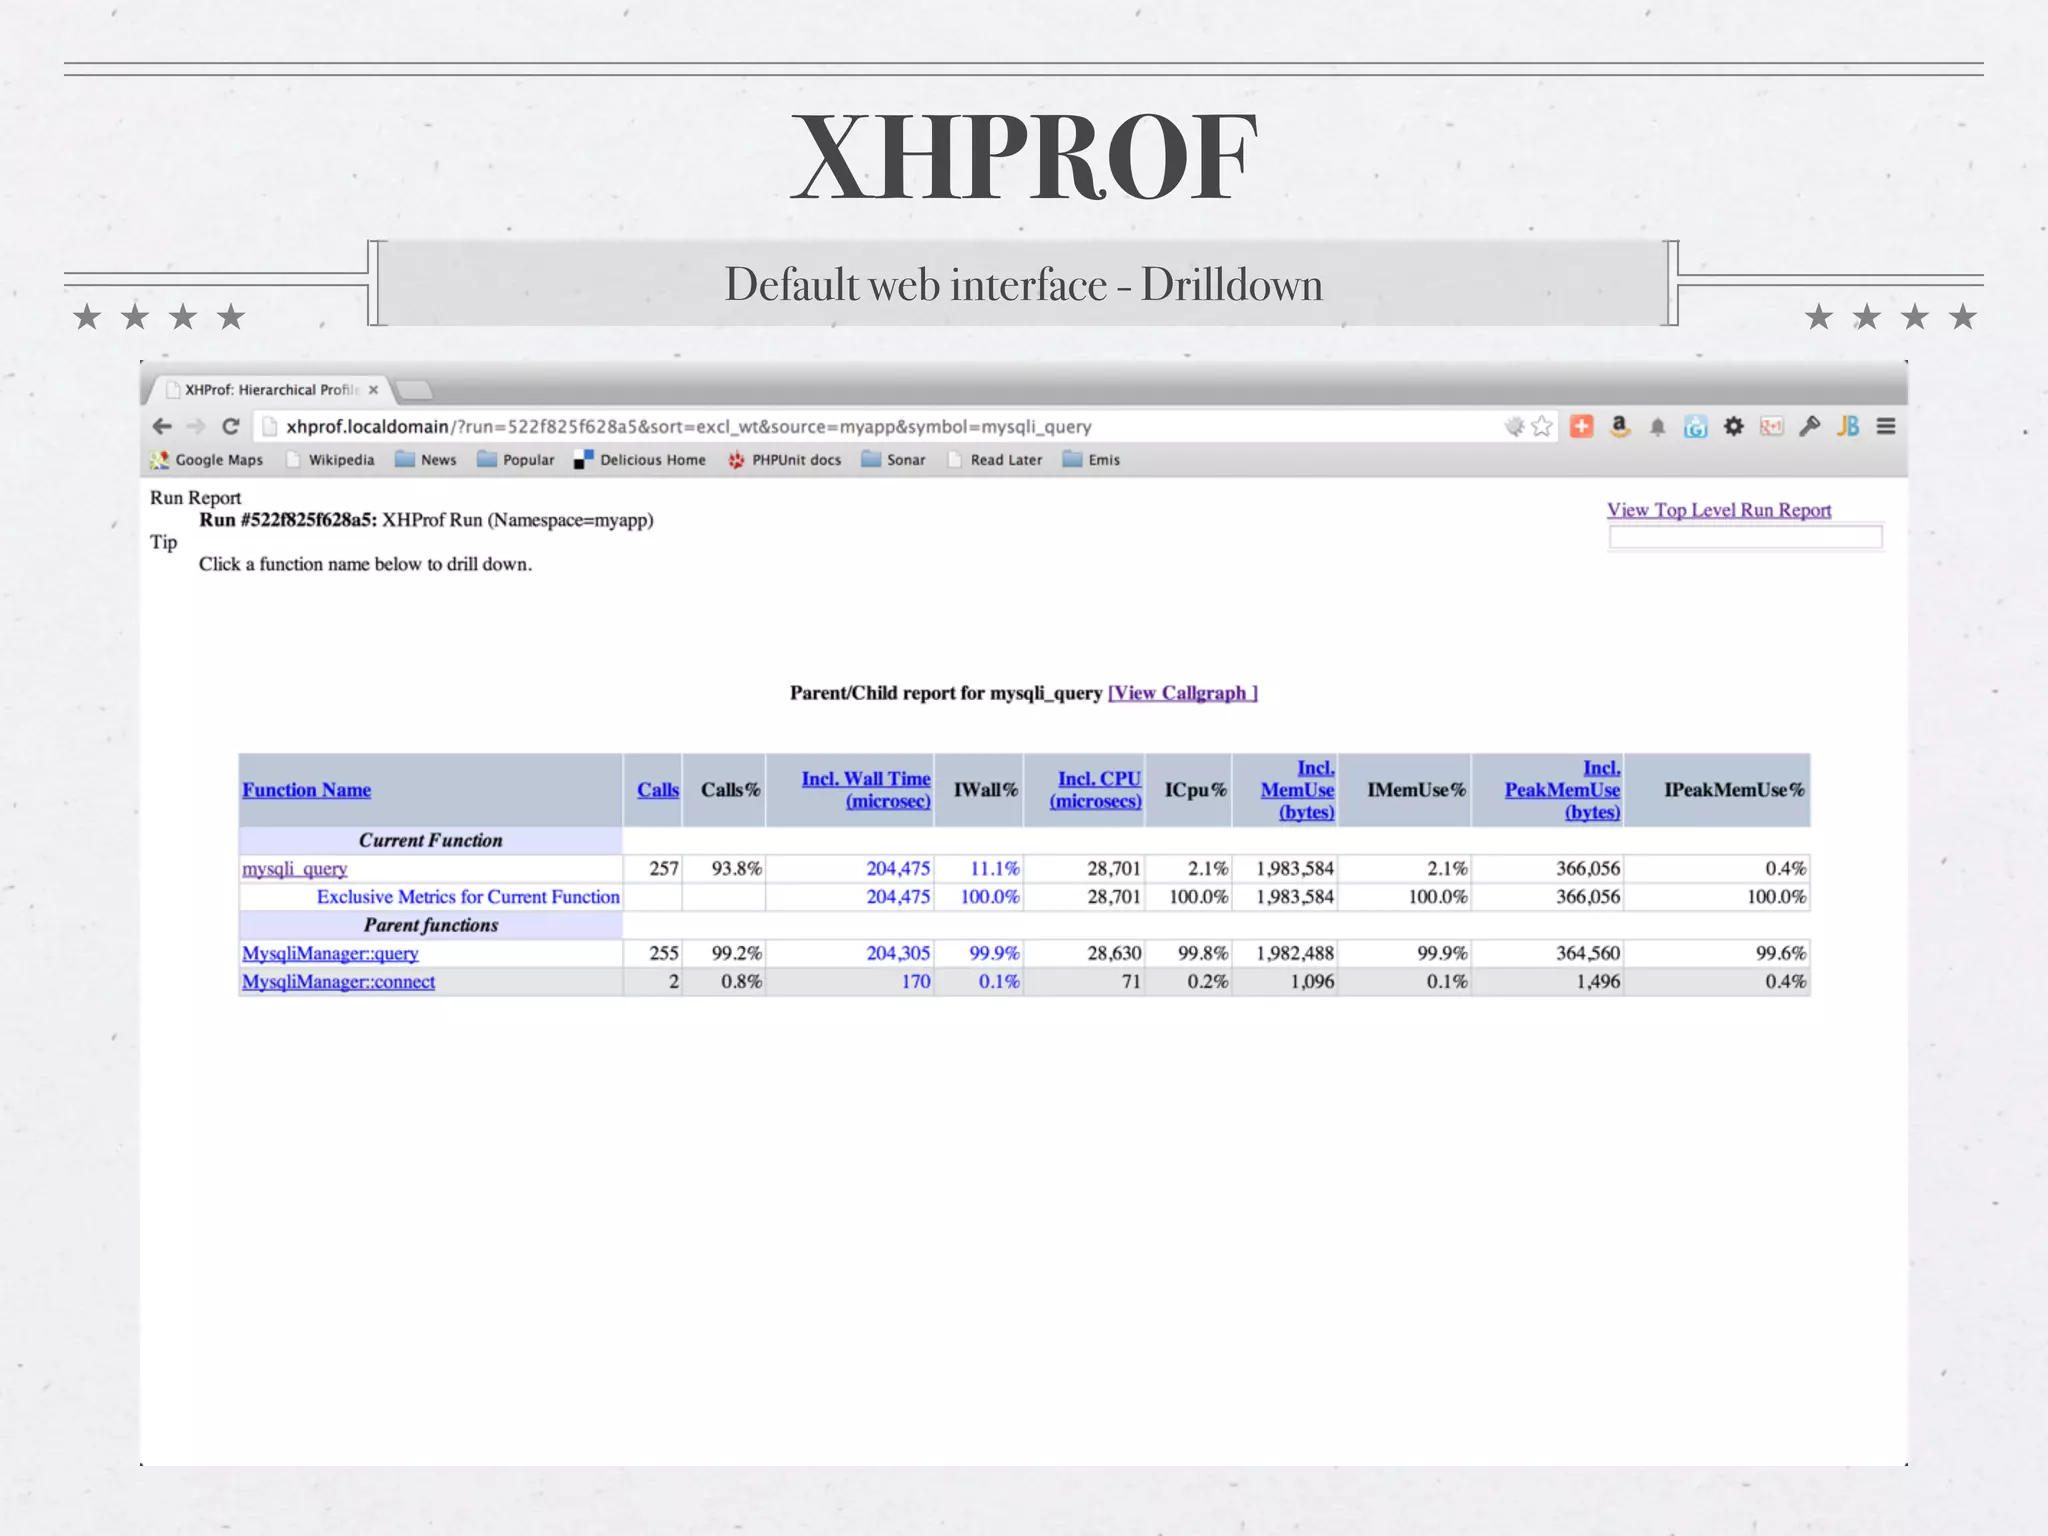Open the new tab button

pyautogui.click(x=413, y=390)
